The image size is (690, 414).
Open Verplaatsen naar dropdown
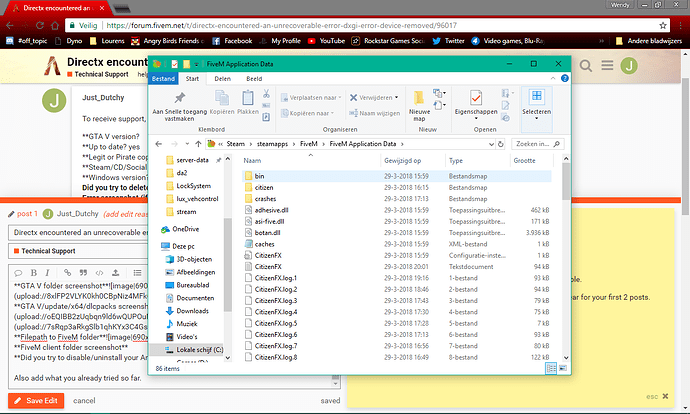coord(311,97)
